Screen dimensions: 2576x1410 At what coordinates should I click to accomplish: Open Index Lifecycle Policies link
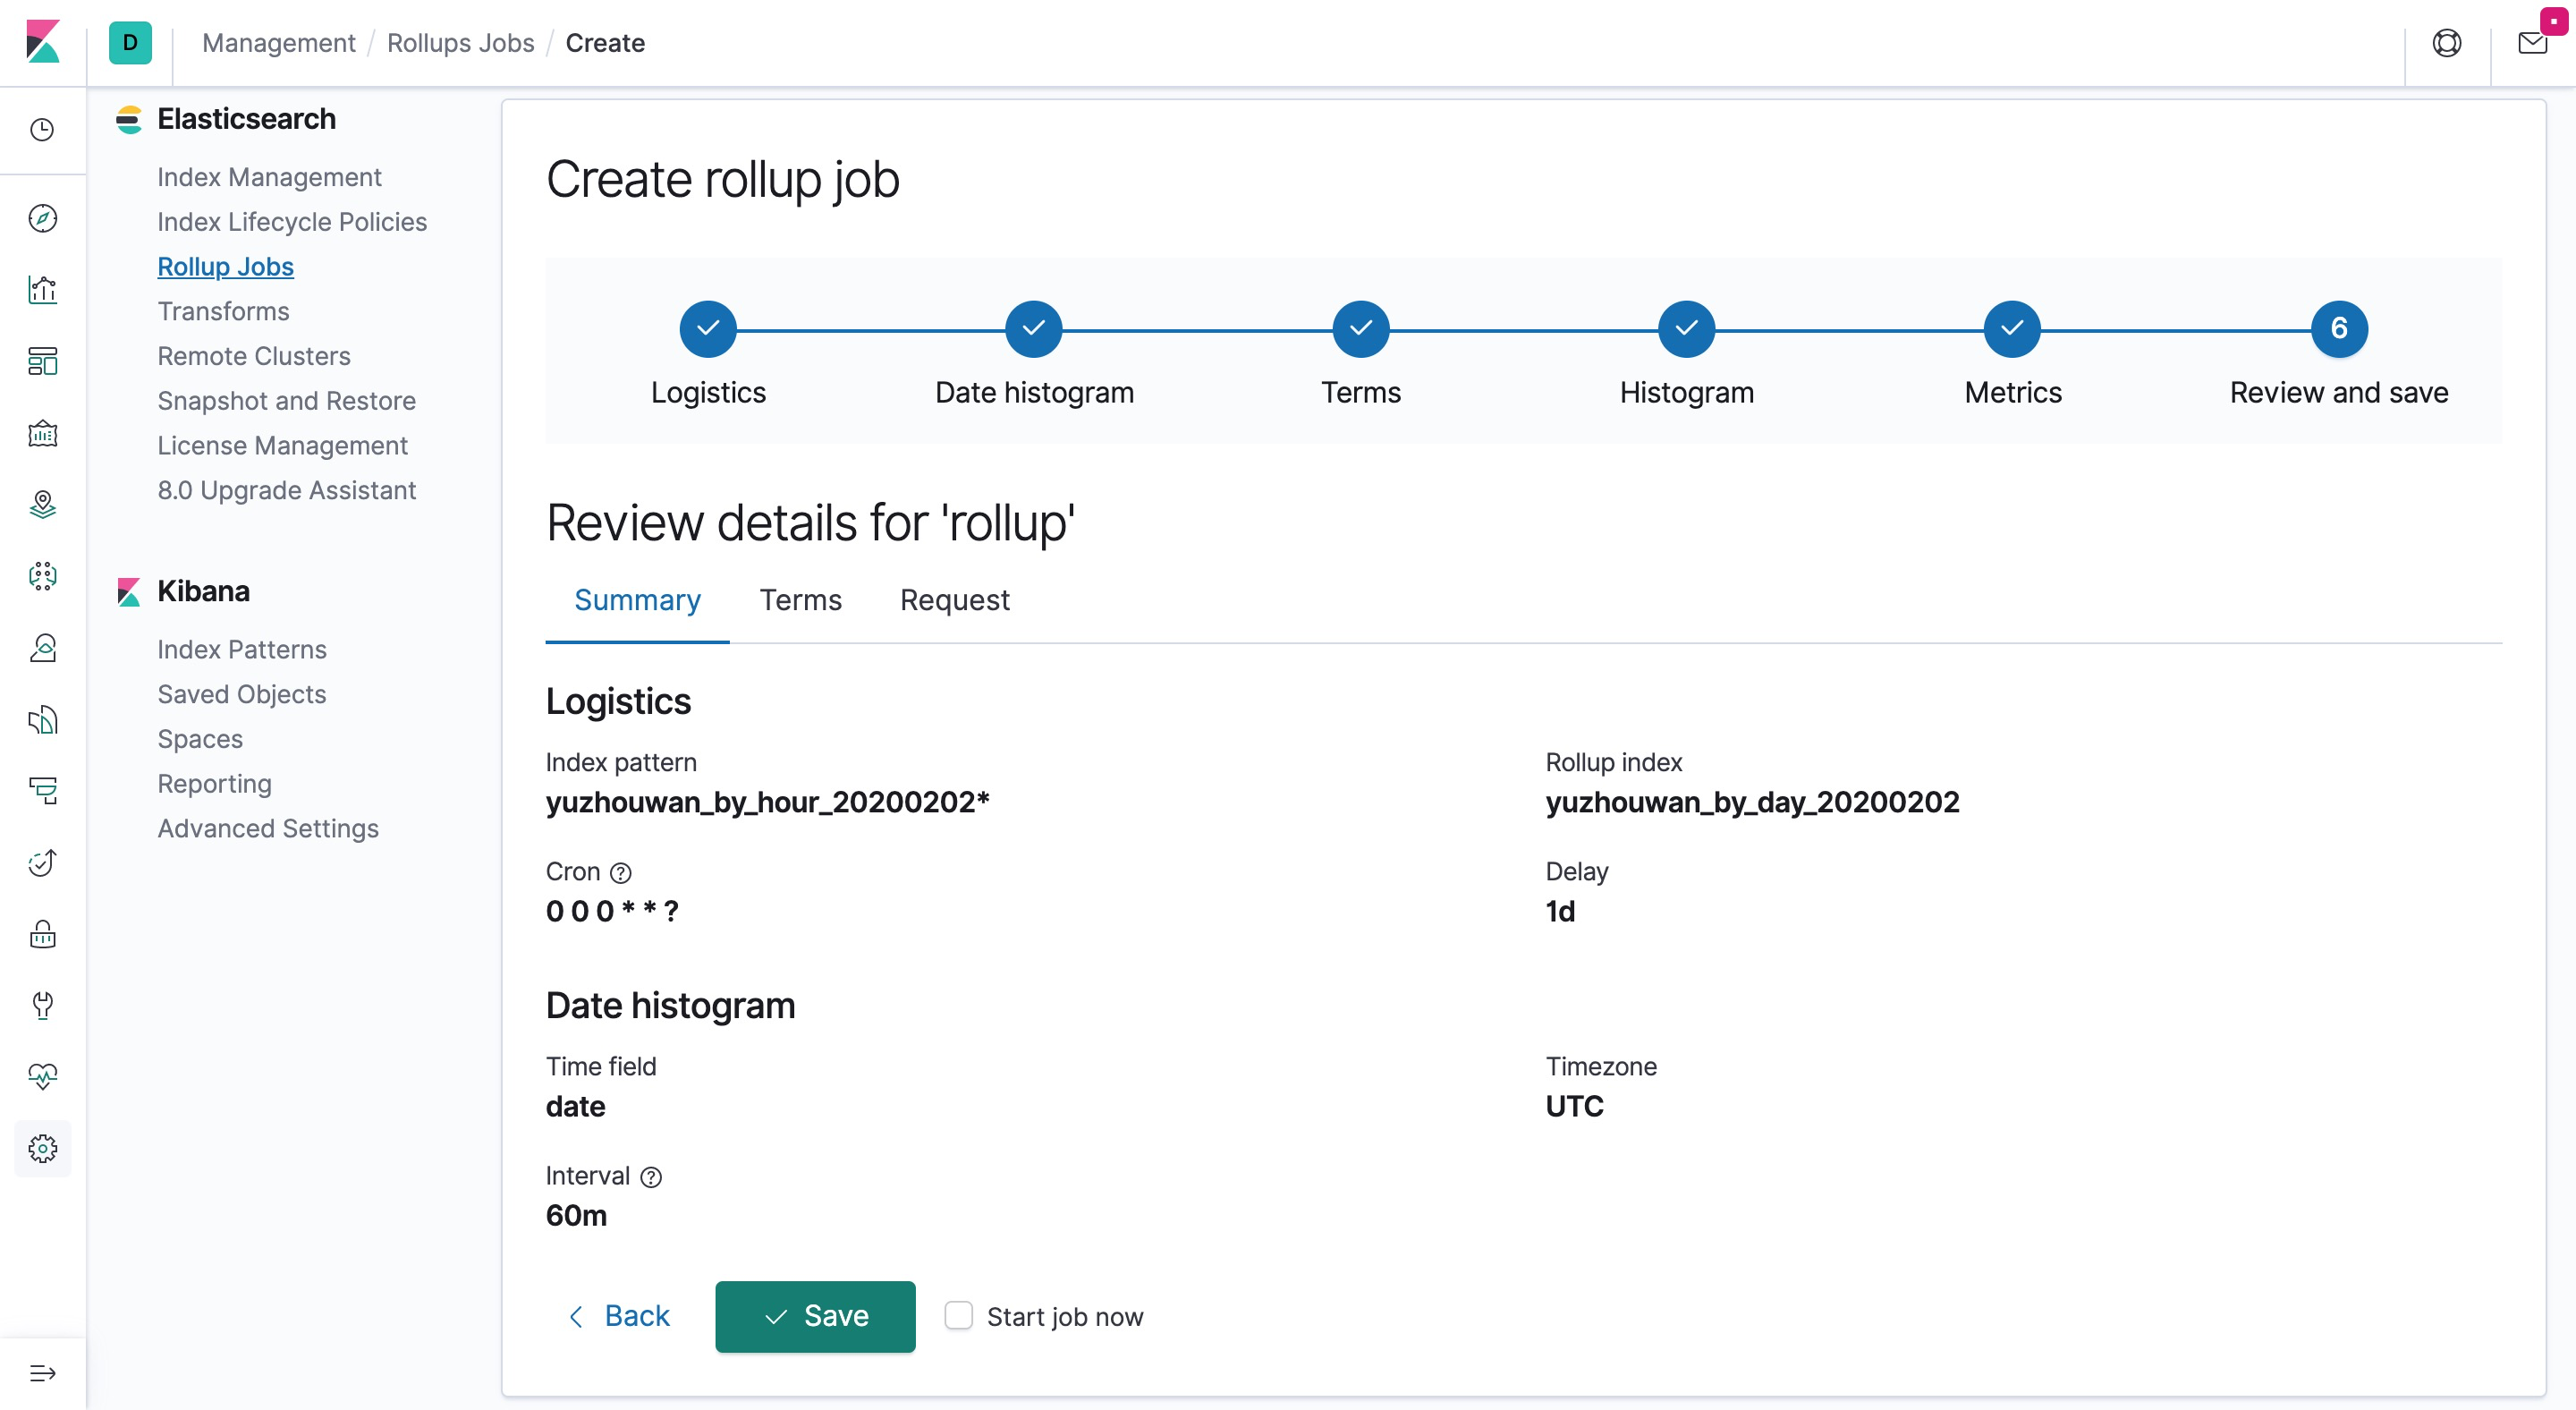(292, 222)
